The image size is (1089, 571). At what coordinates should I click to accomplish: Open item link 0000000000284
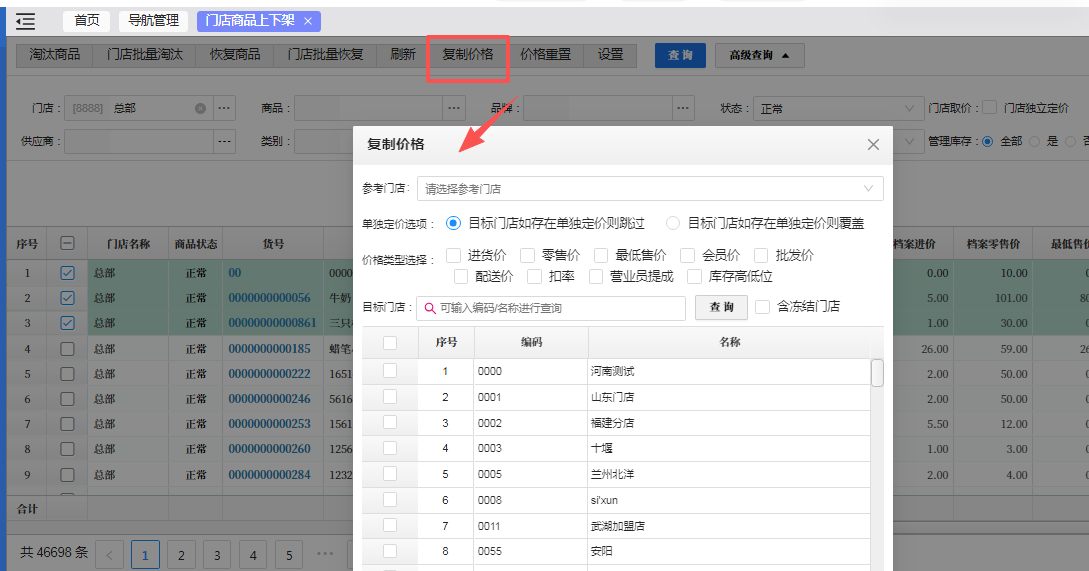269,475
